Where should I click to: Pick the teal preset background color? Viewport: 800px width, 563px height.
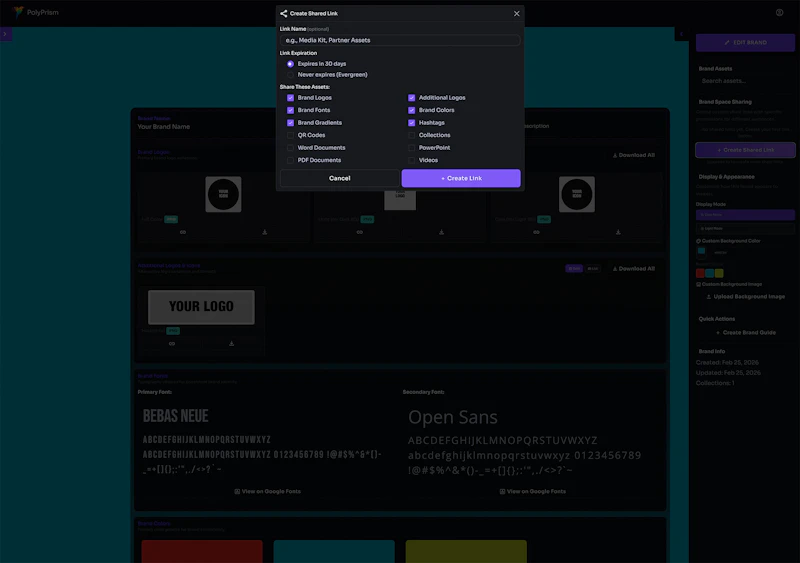(709, 273)
